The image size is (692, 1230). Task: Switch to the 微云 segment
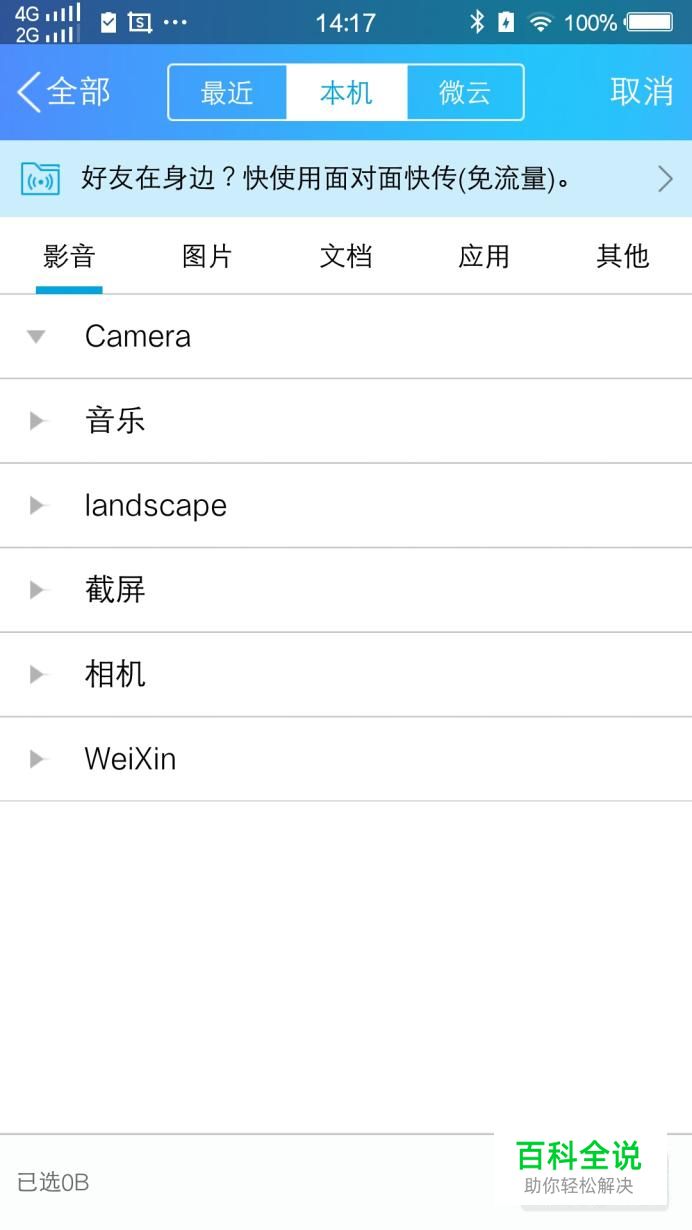pyautogui.click(x=465, y=93)
